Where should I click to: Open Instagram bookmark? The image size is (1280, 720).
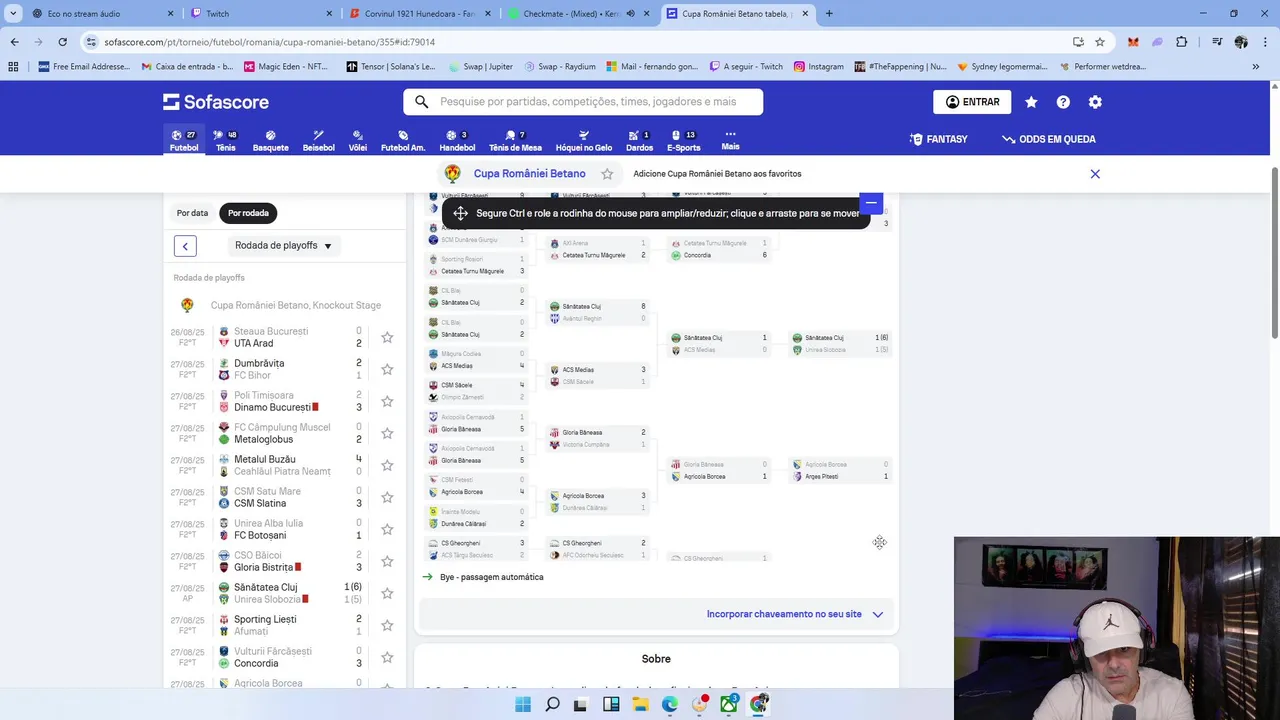[819, 67]
